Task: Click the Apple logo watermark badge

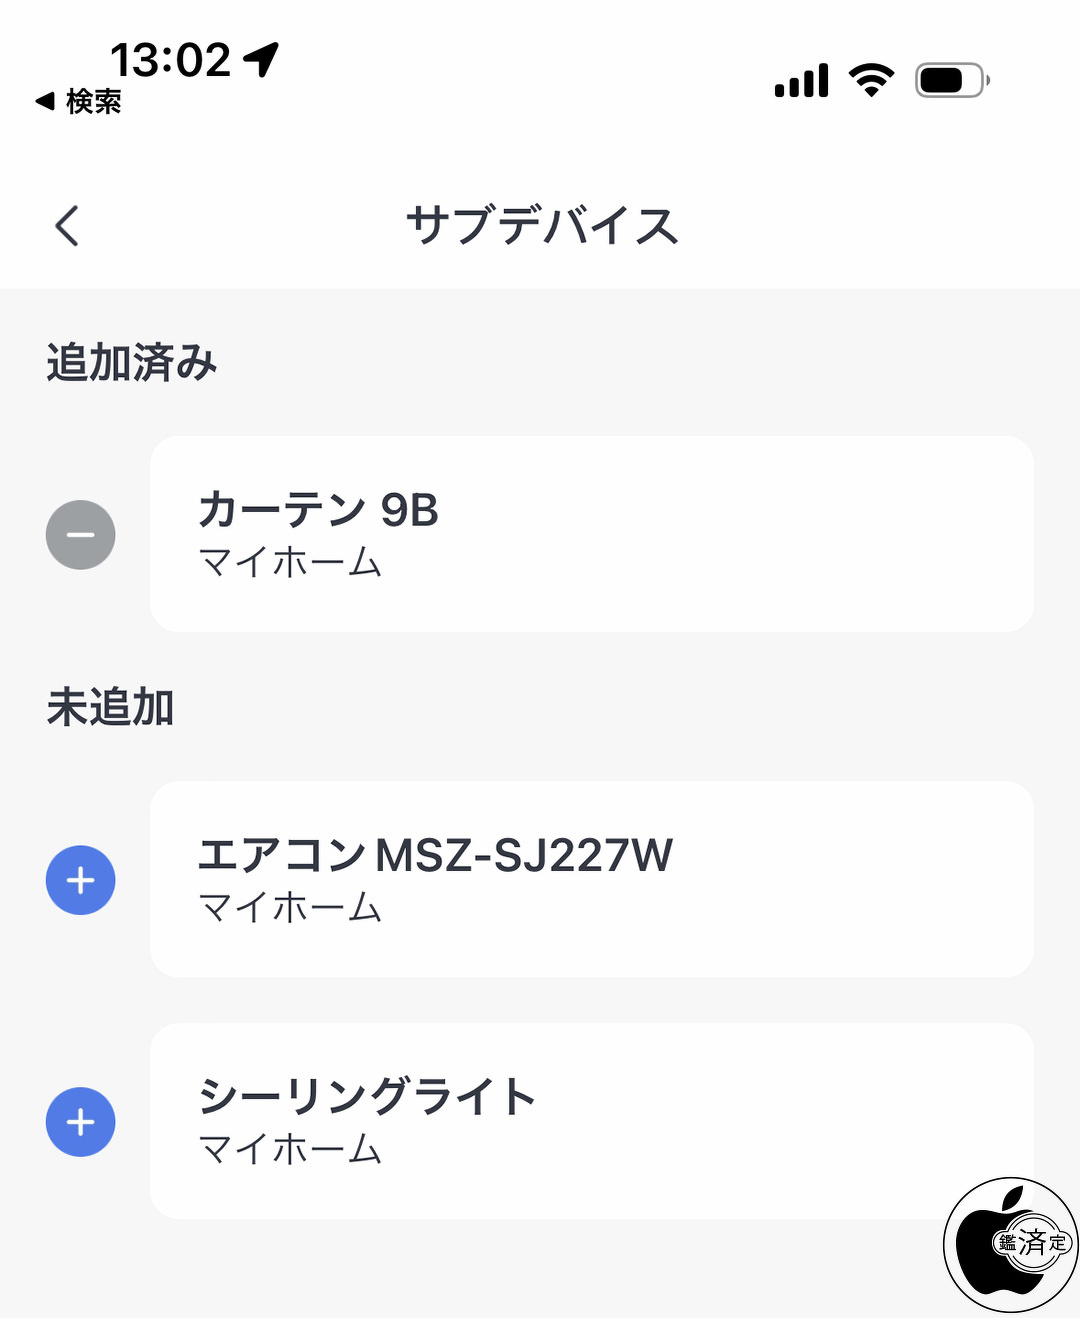Action: coord(1010,1244)
